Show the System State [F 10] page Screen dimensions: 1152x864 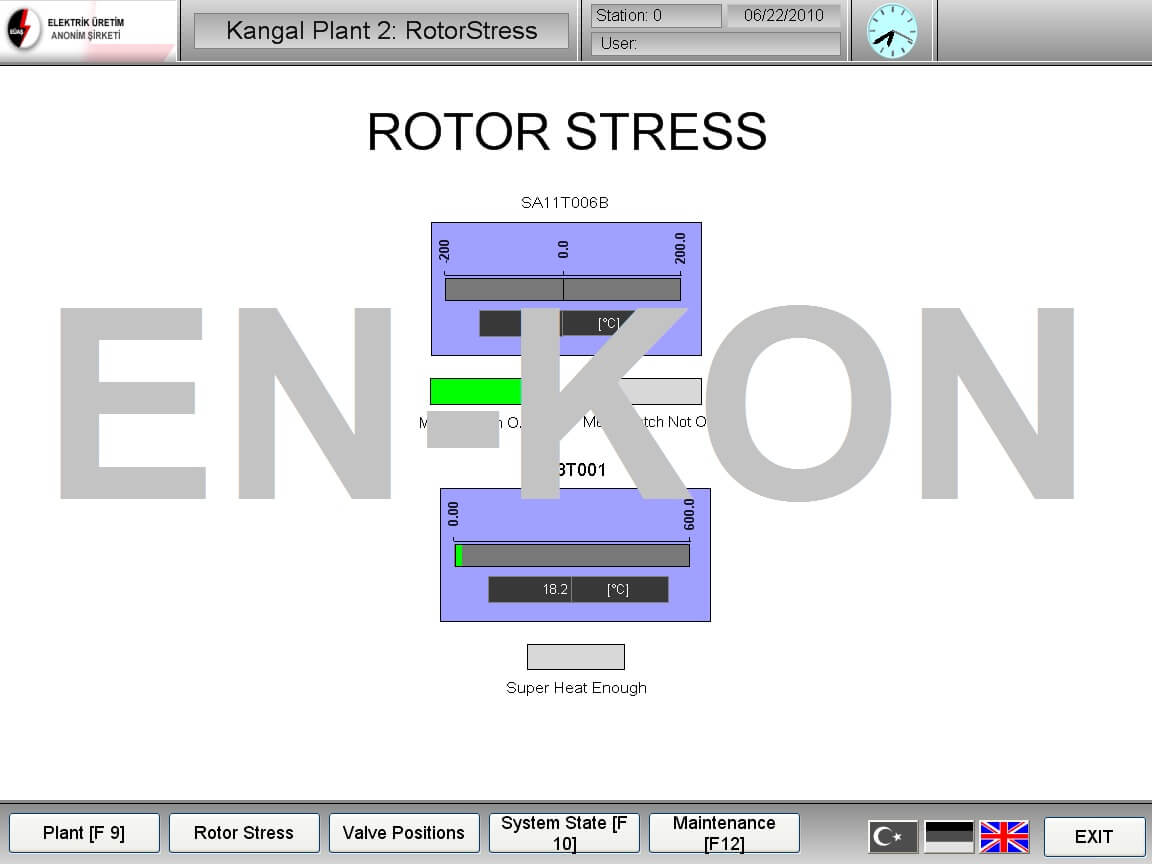point(564,833)
